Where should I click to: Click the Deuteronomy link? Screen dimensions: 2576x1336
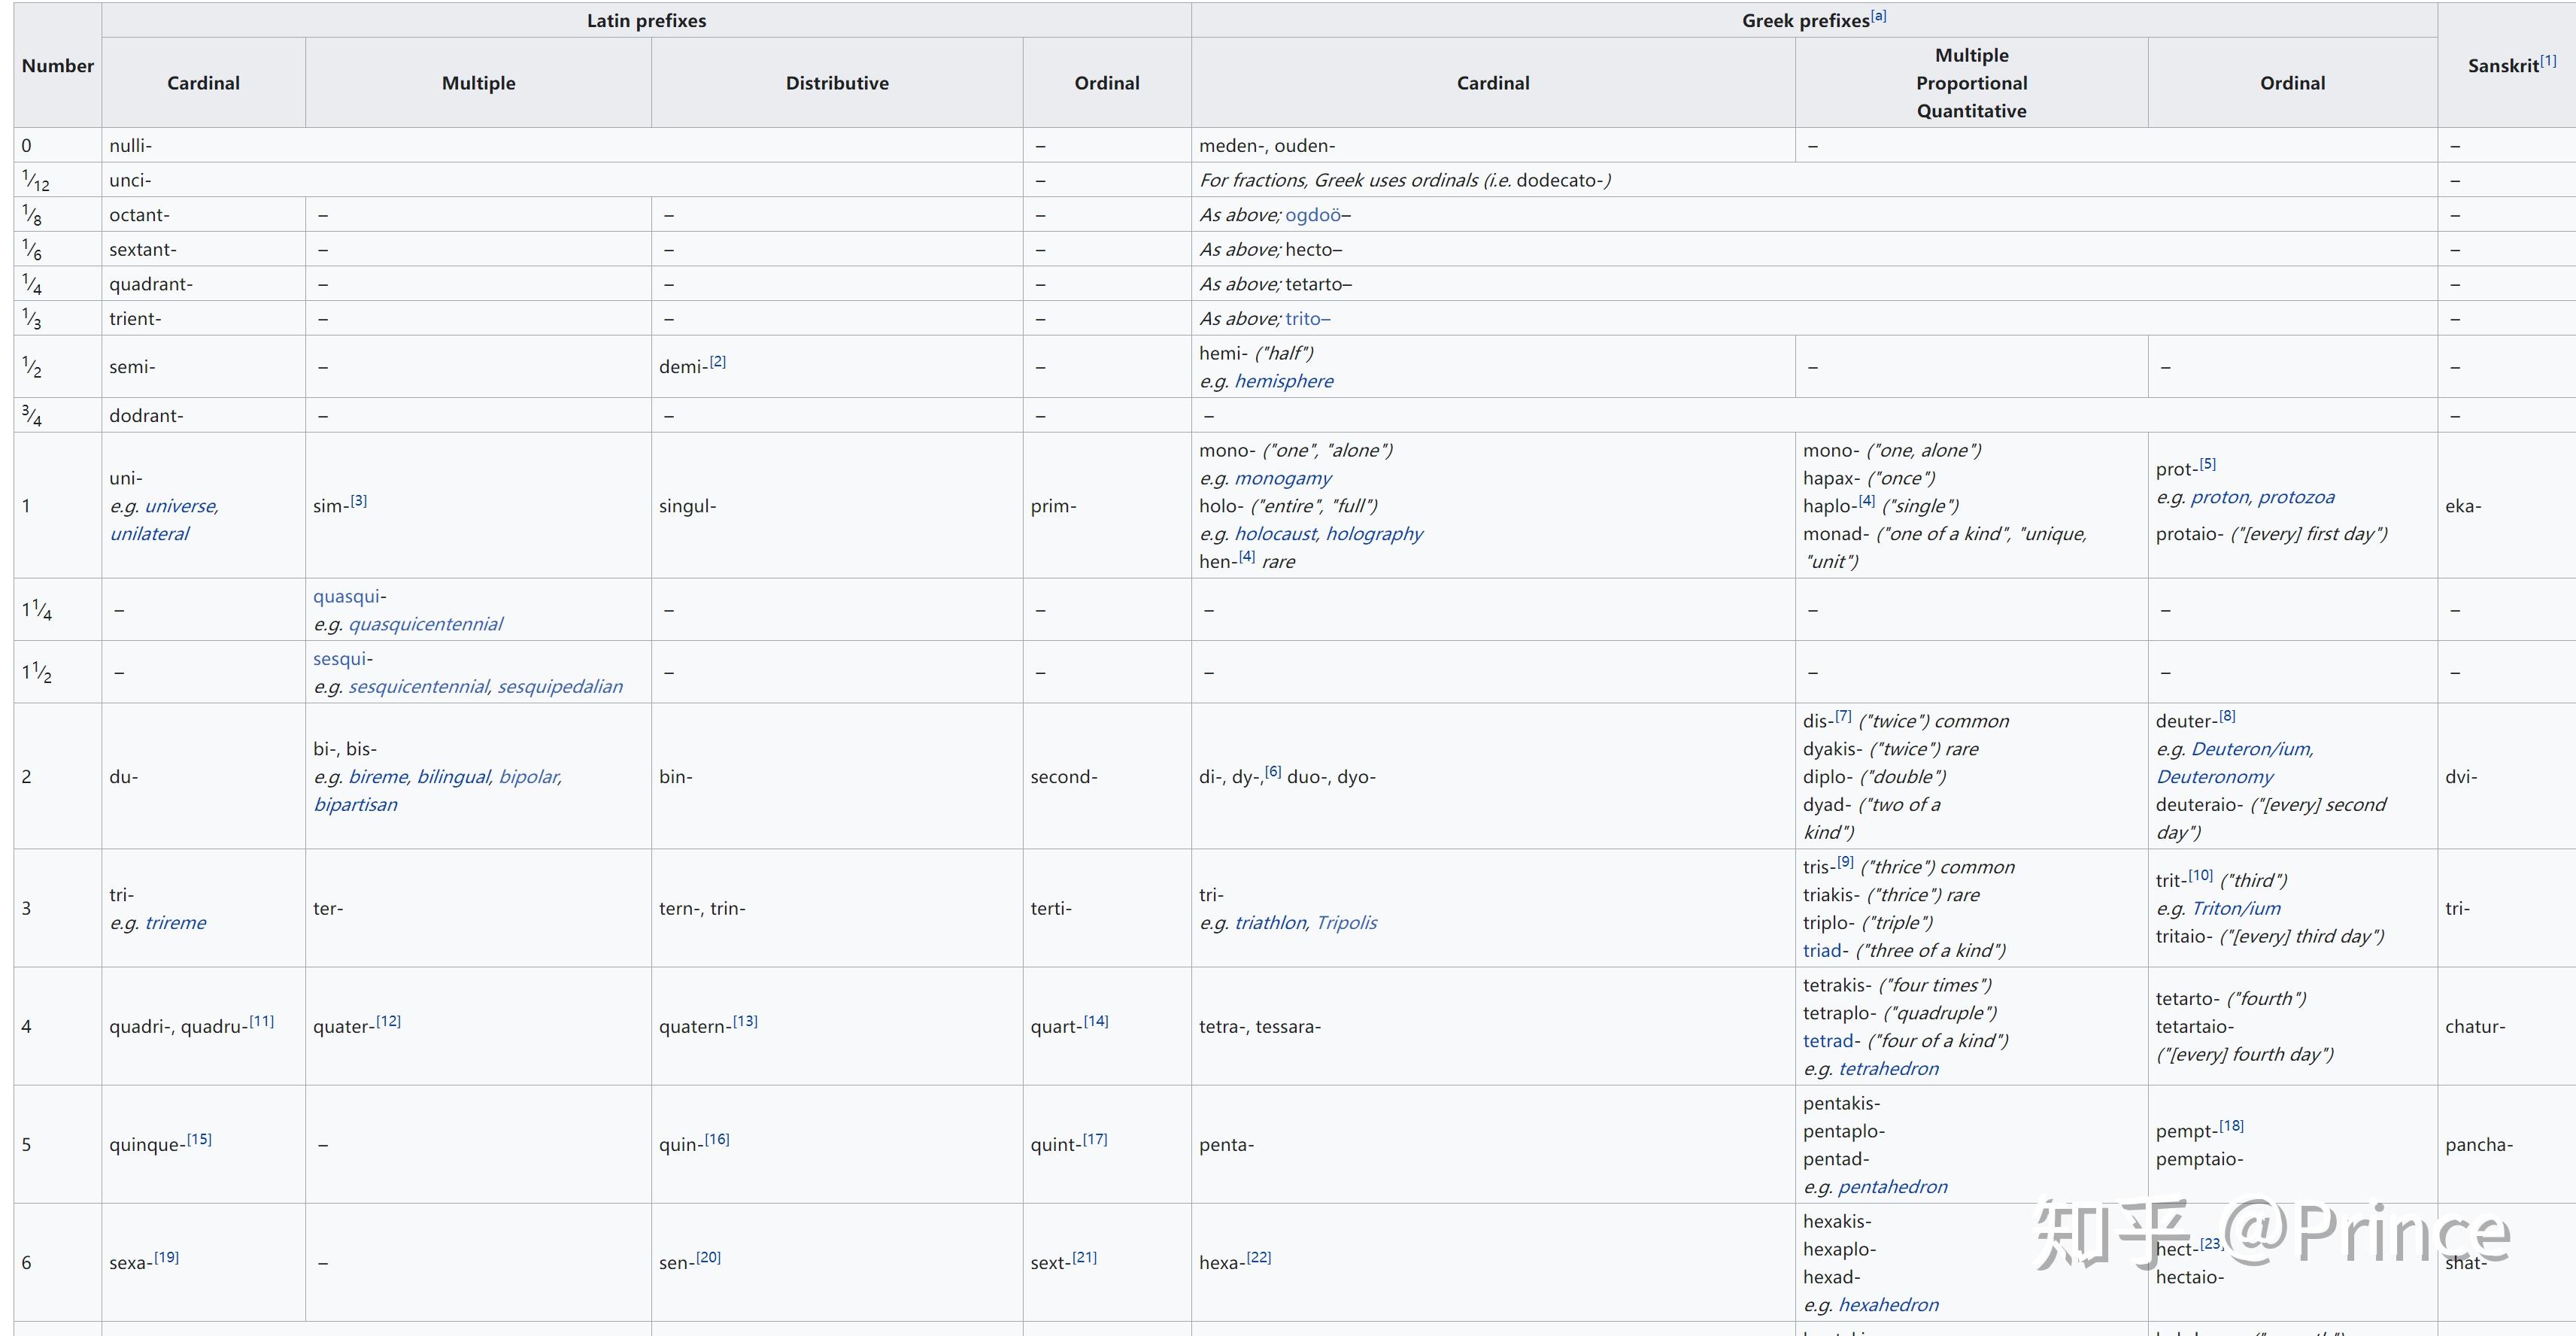(2214, 777)
